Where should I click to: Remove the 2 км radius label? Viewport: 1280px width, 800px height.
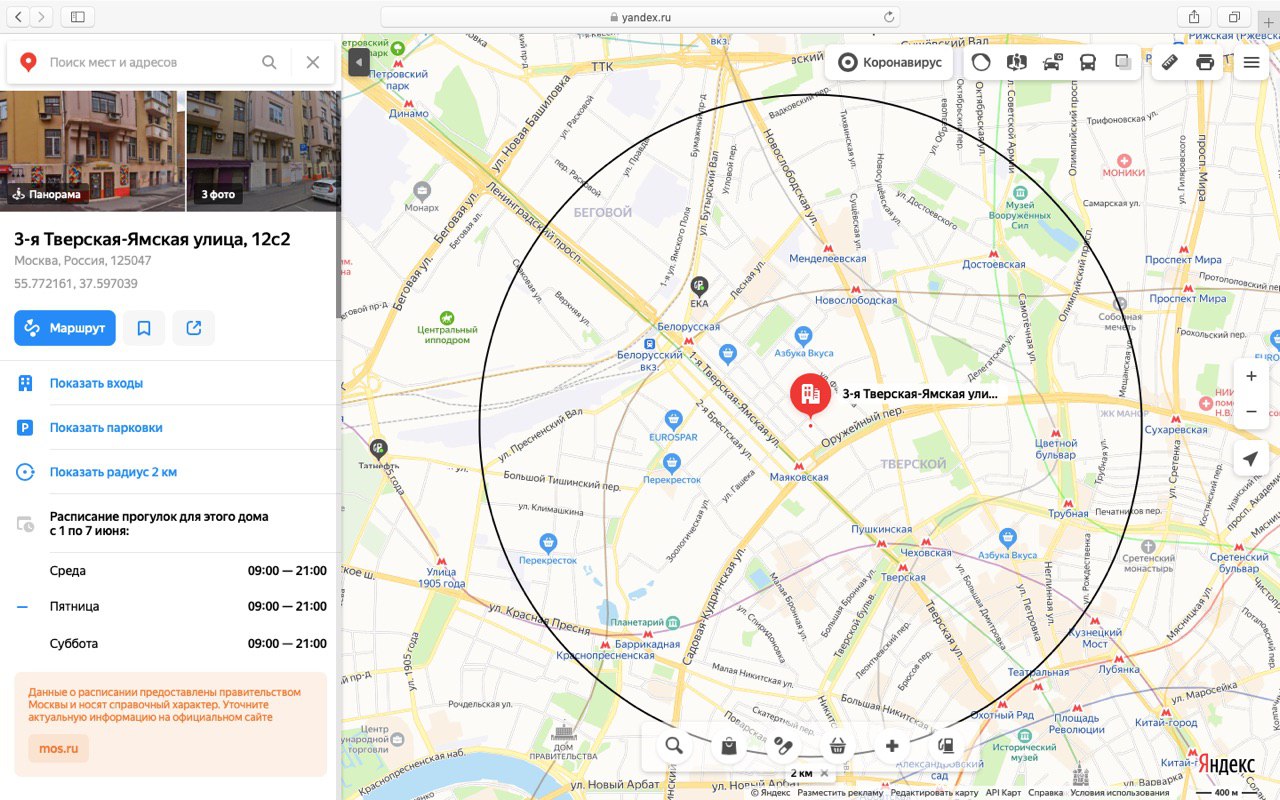point(824,773)
